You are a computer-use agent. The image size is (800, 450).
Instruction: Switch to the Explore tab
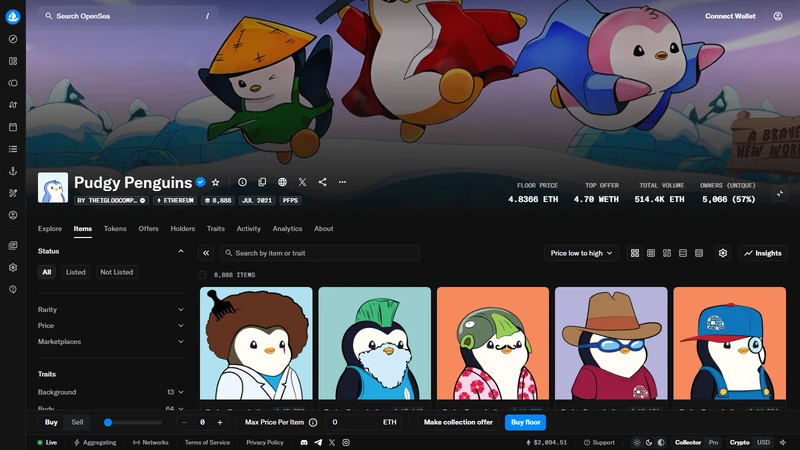pyautogui.click(x=49, y=229)
